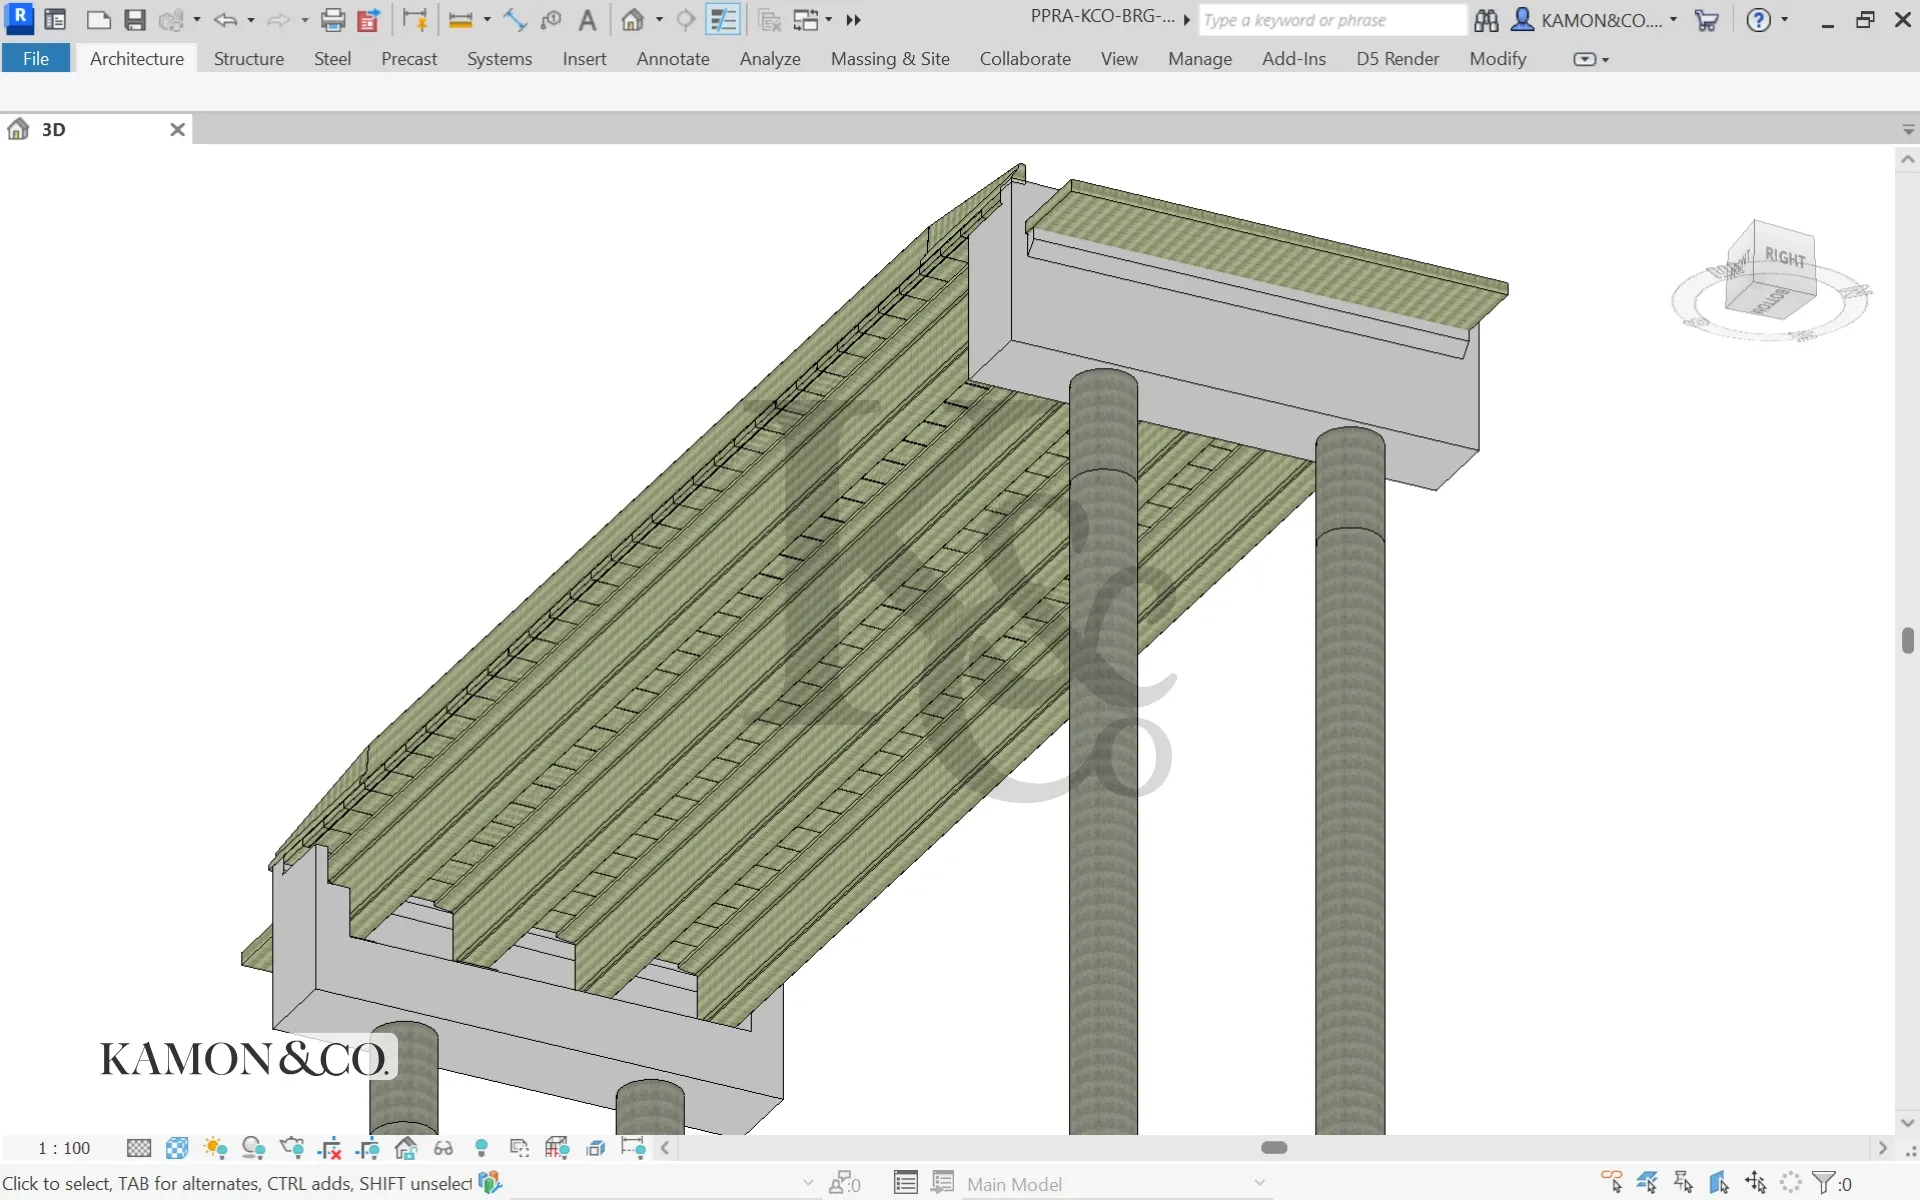Click the RIGHT face of ViewCube
1920x1200 pixels.
click(1785, 257)
